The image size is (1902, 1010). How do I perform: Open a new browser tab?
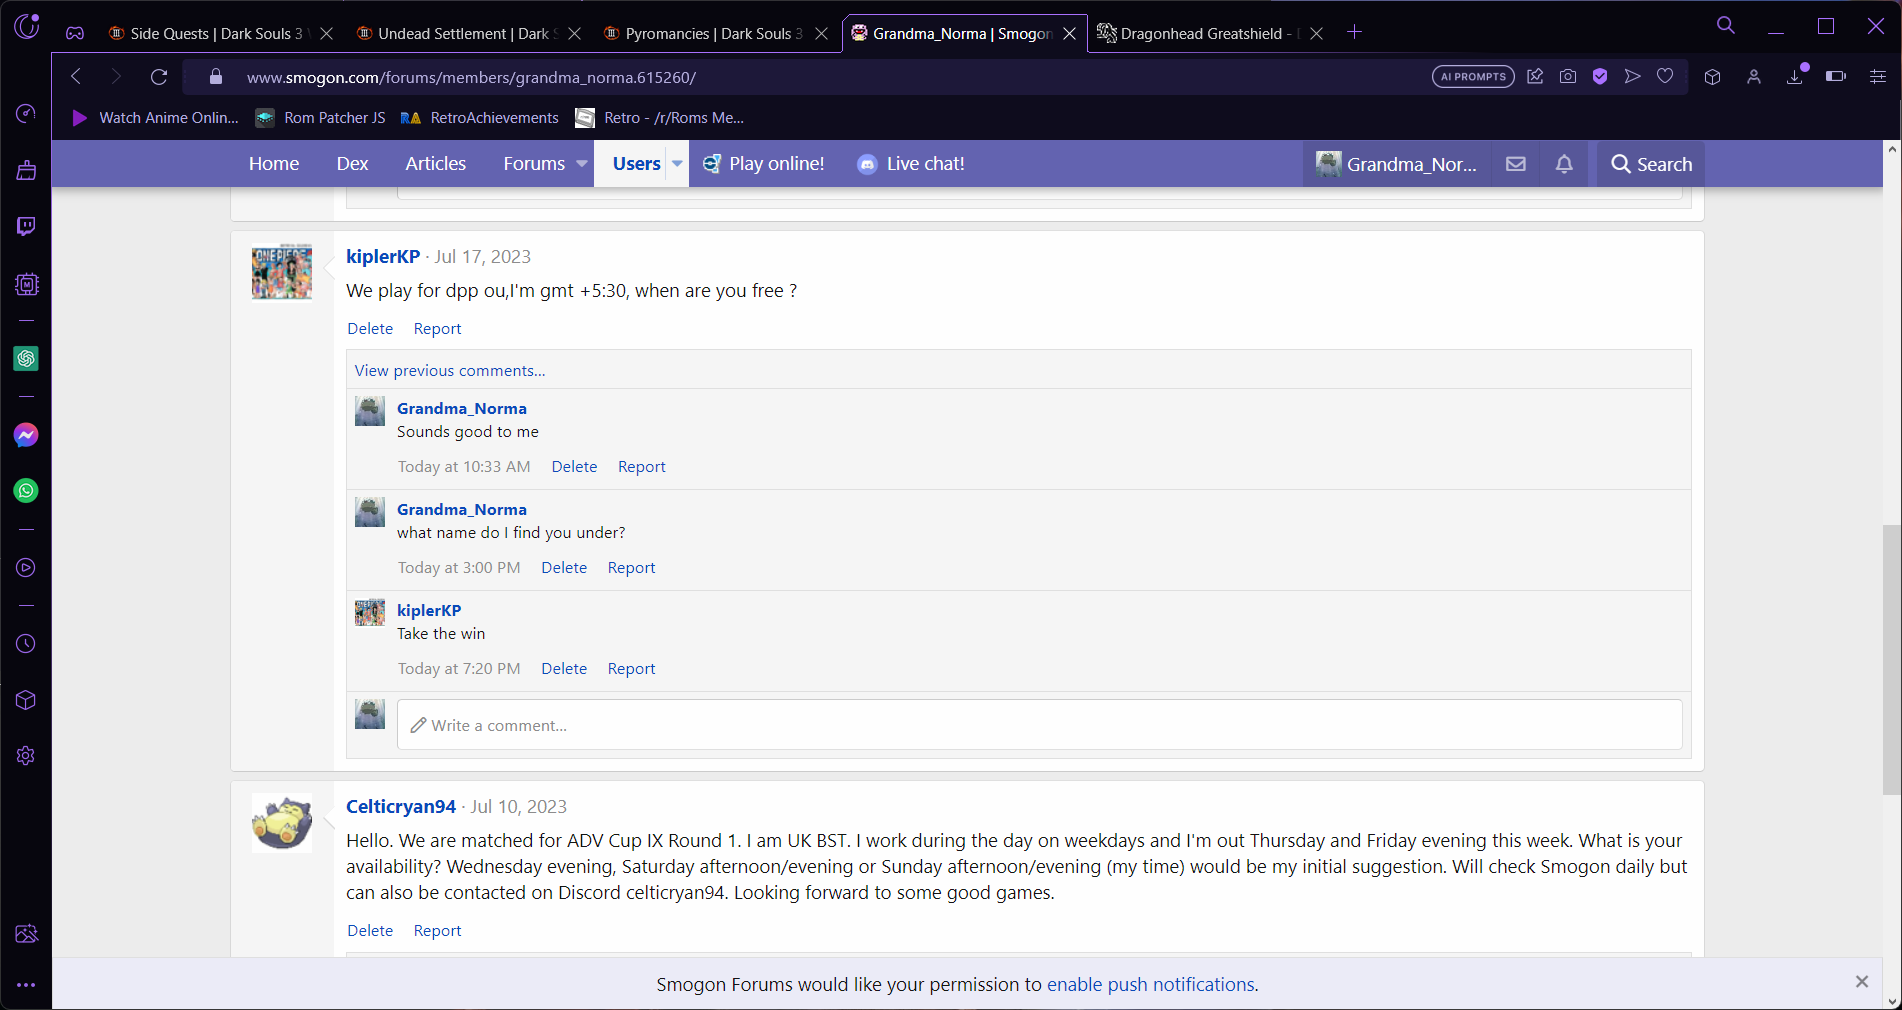click(x=1354, y=33)
